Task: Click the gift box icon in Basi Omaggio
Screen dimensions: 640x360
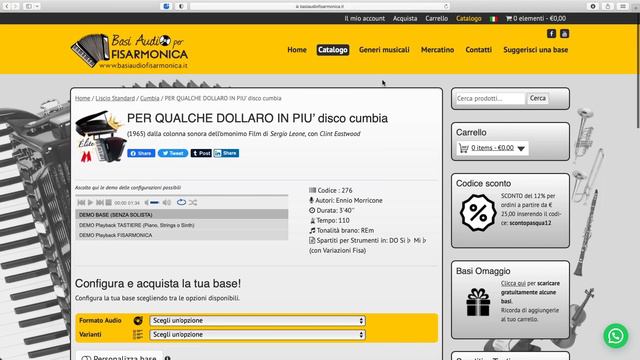Action: pyautogui.click(x=478, y=302)
